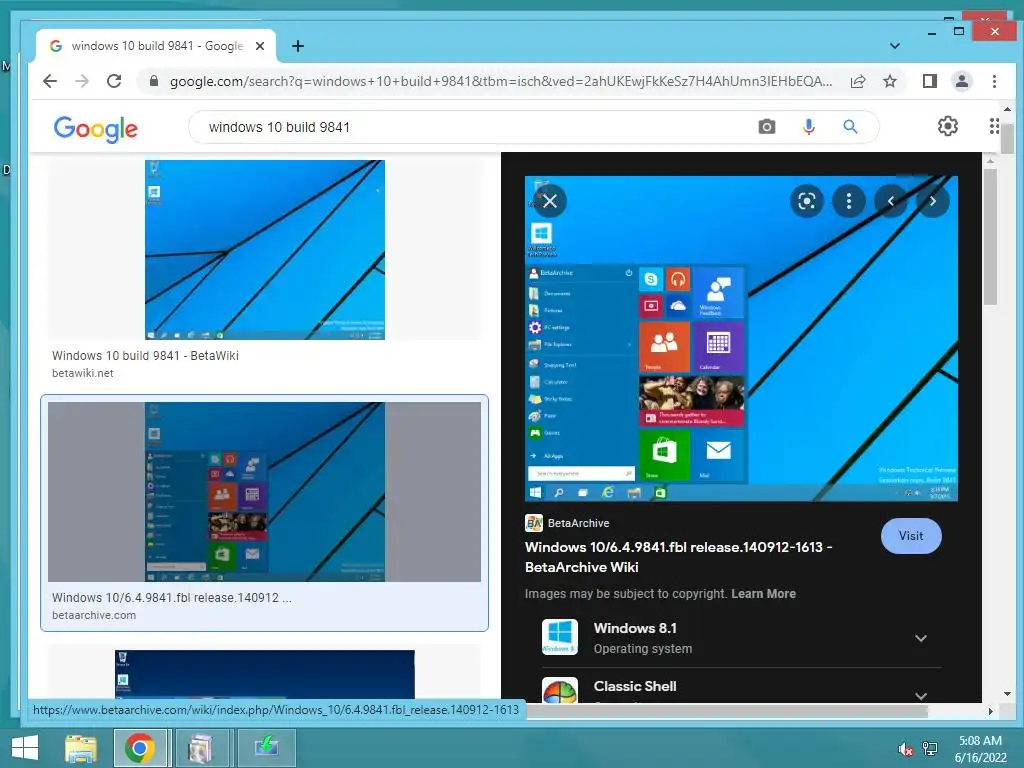The height and width of the screenshot is (768, 1024).
Task: Close the windows 10 build 9841 tab
Action: pyautogui.click(x=260, y=46)
